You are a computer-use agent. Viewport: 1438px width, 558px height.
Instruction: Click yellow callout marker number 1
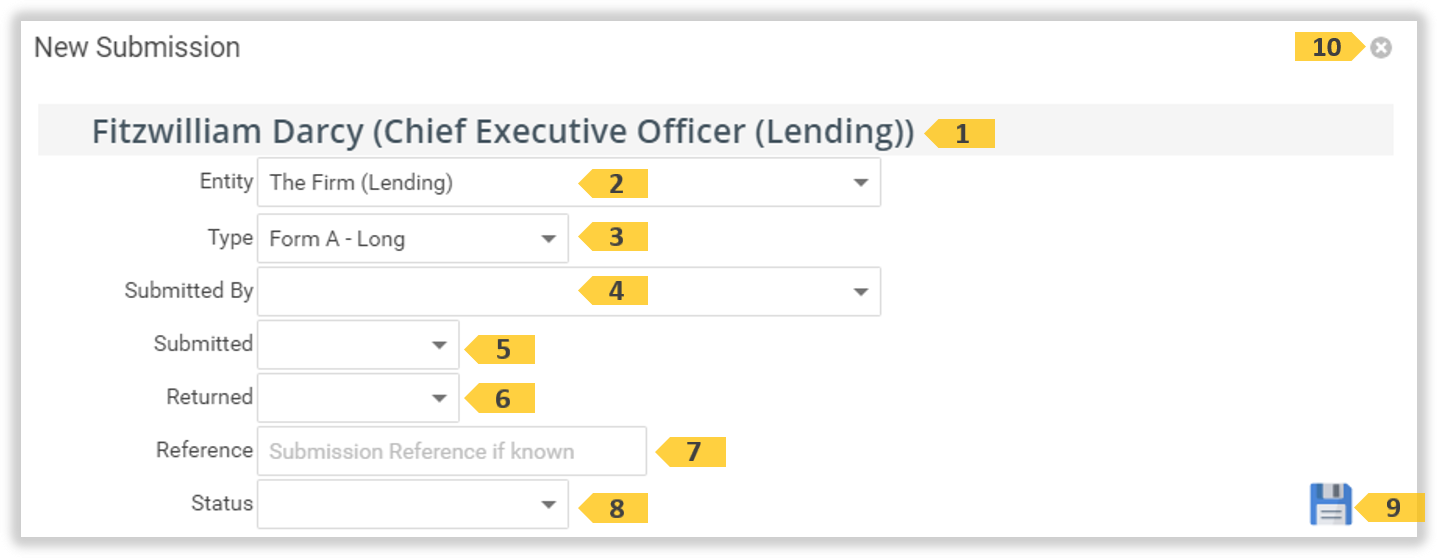962,133
